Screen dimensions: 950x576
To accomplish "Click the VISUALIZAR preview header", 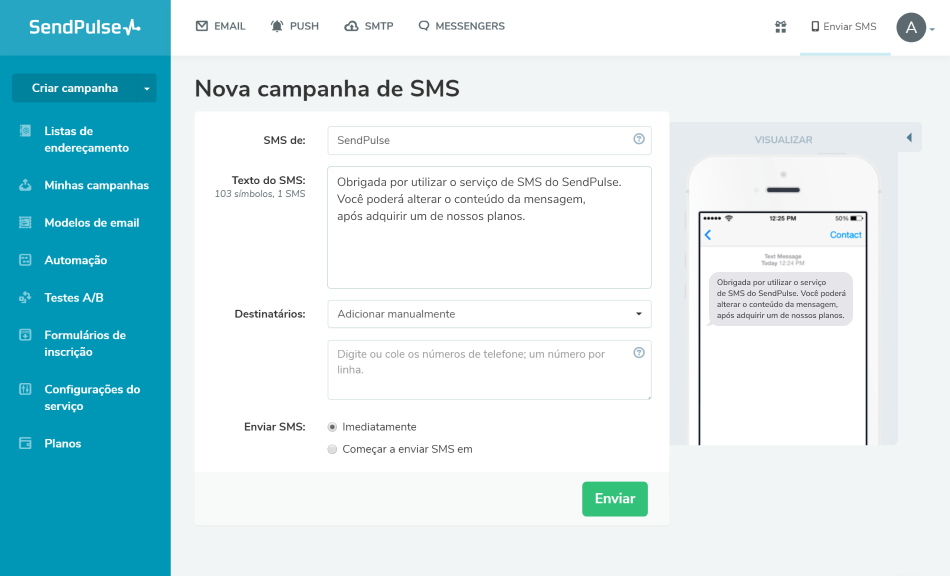I will coord(783,139).
